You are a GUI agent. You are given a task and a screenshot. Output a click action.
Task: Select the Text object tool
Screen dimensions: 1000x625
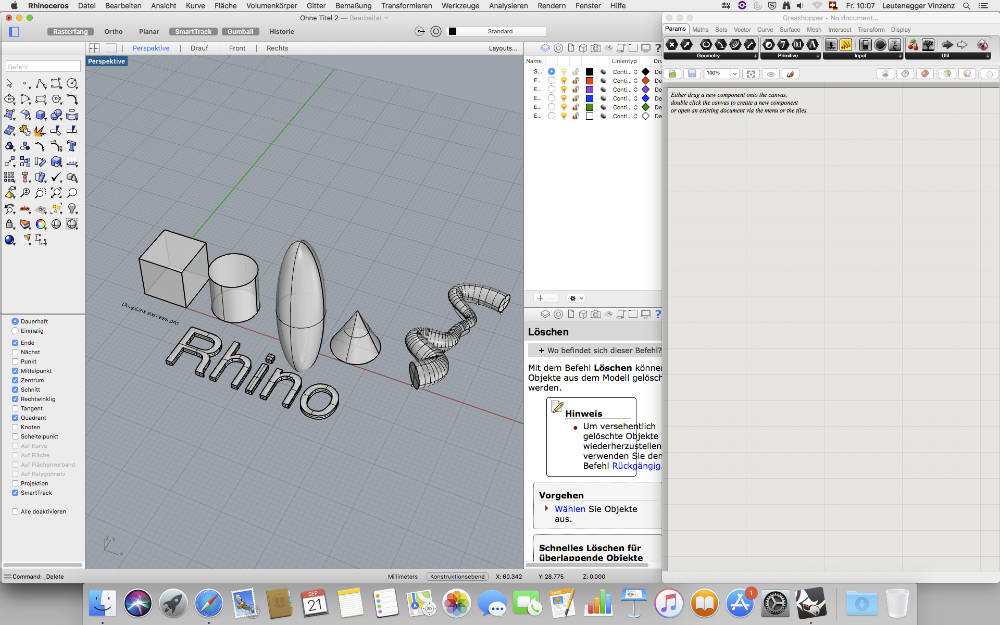pyautogui.click(x=72, y=146)
